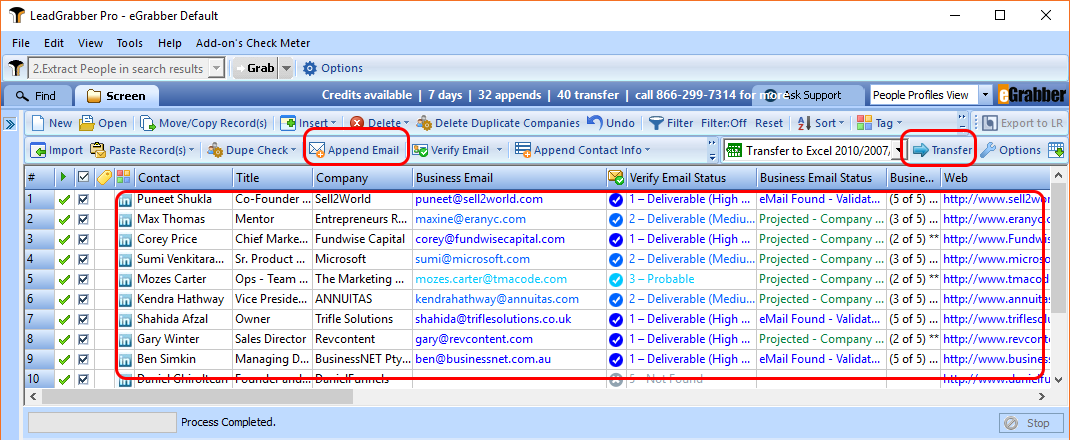Image resolution: width=1070 pixels, height=440 pixels.
Task: Toggle checkbox for Gary Winter row
Action: [x=84, y=339]
